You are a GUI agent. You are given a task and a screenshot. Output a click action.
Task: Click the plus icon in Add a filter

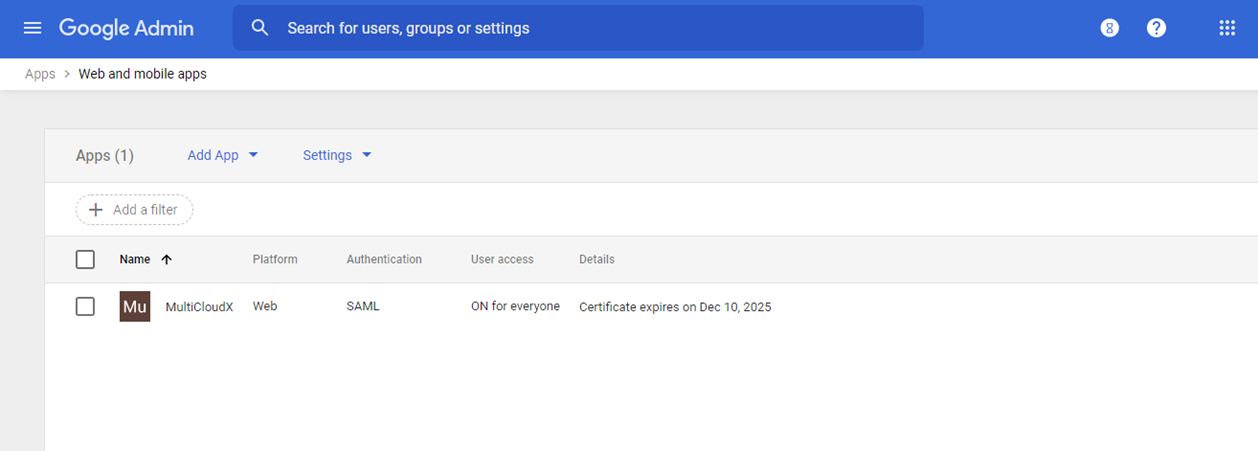point(96,210)
